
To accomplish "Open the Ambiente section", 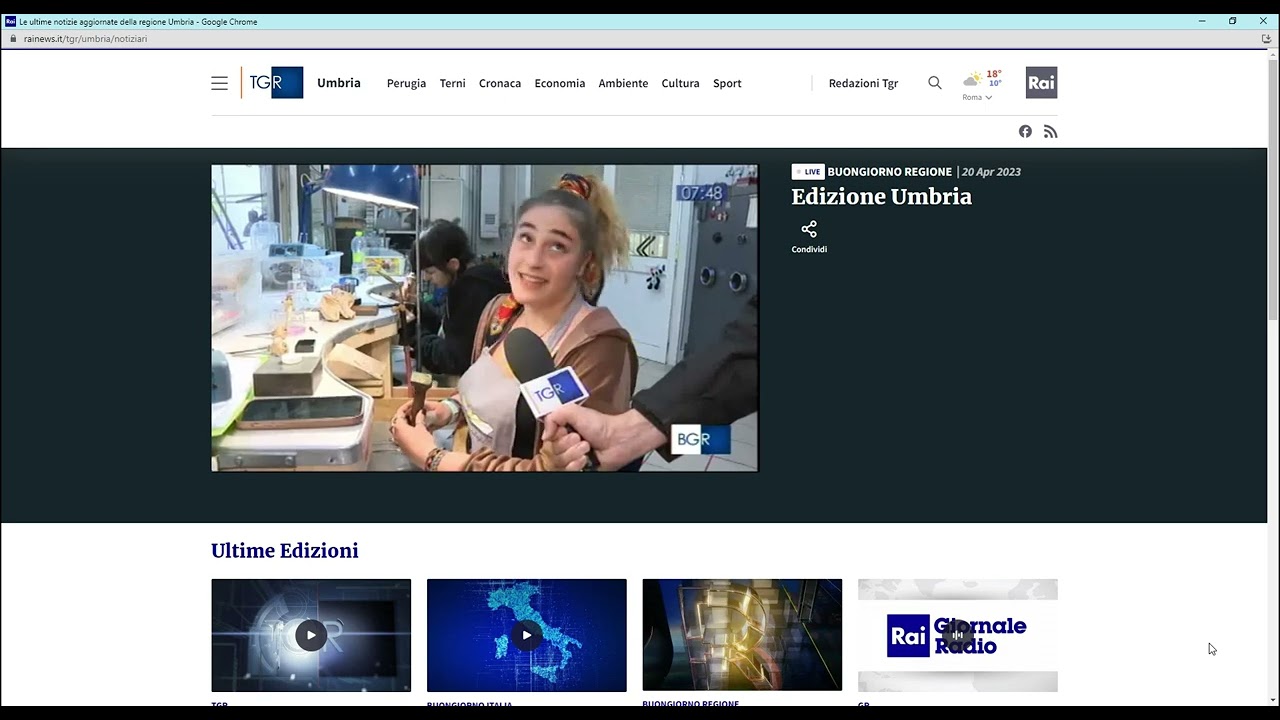I will point(623,83).
